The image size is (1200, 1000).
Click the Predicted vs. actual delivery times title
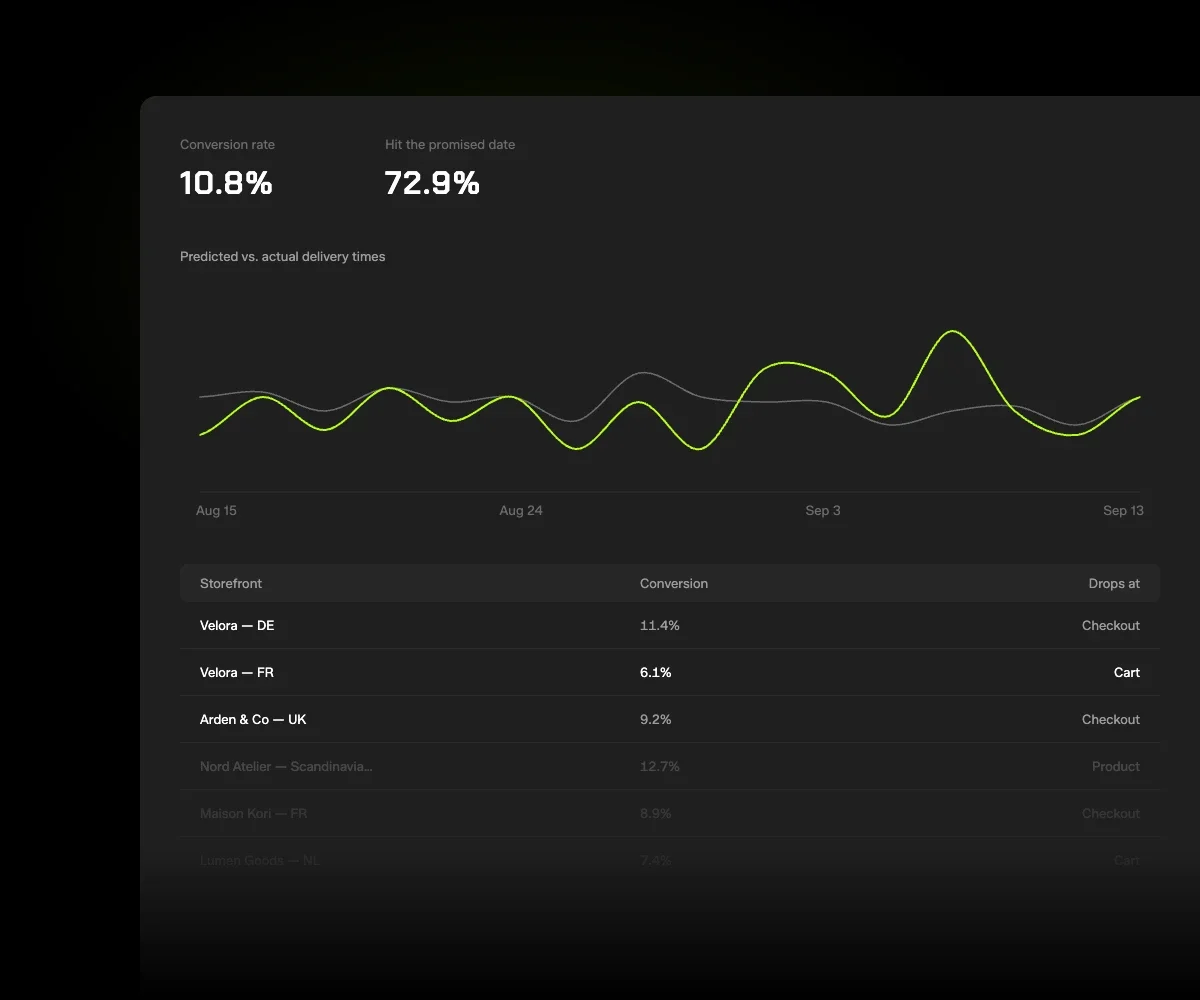(x=282, y=257)
